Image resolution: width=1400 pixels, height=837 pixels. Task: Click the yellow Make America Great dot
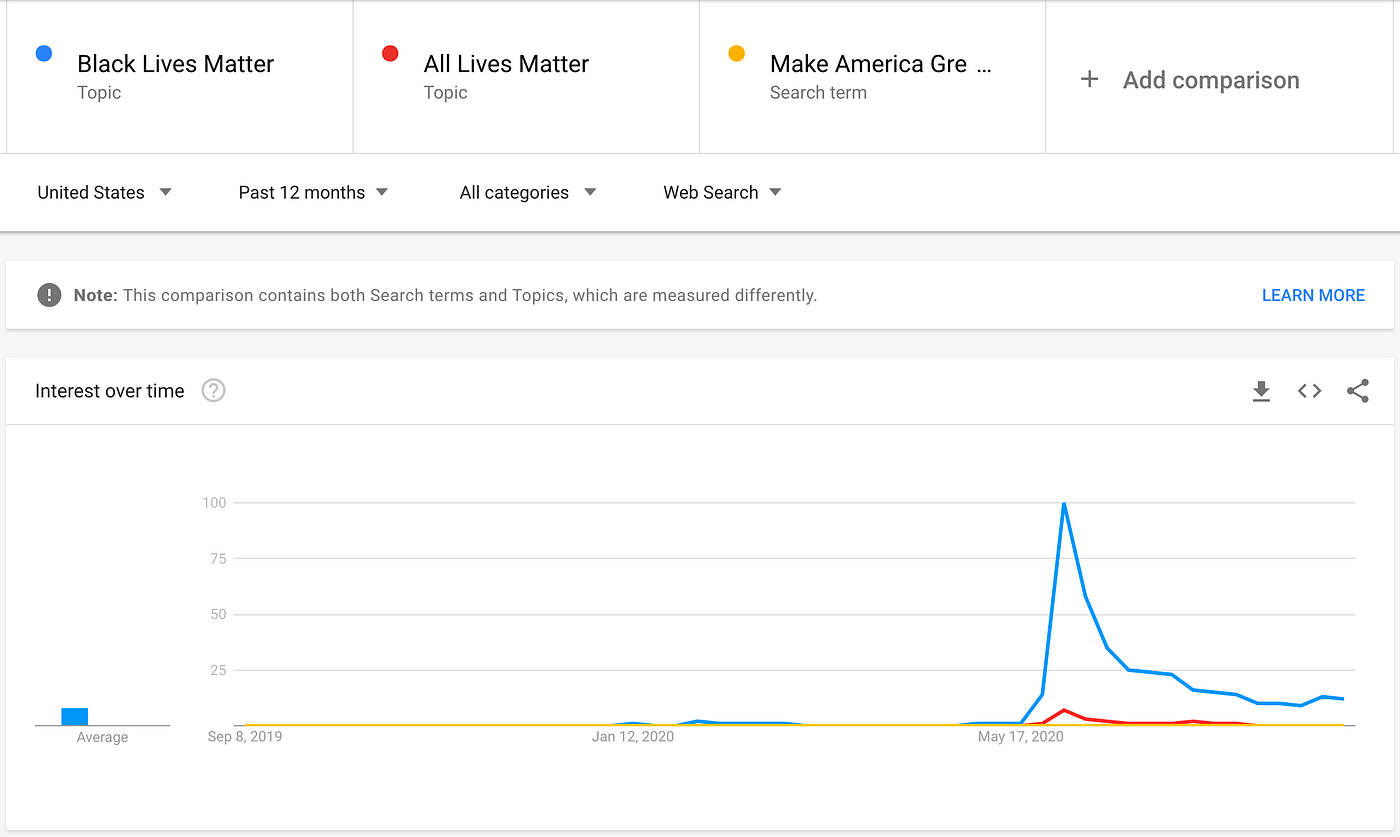736,54
